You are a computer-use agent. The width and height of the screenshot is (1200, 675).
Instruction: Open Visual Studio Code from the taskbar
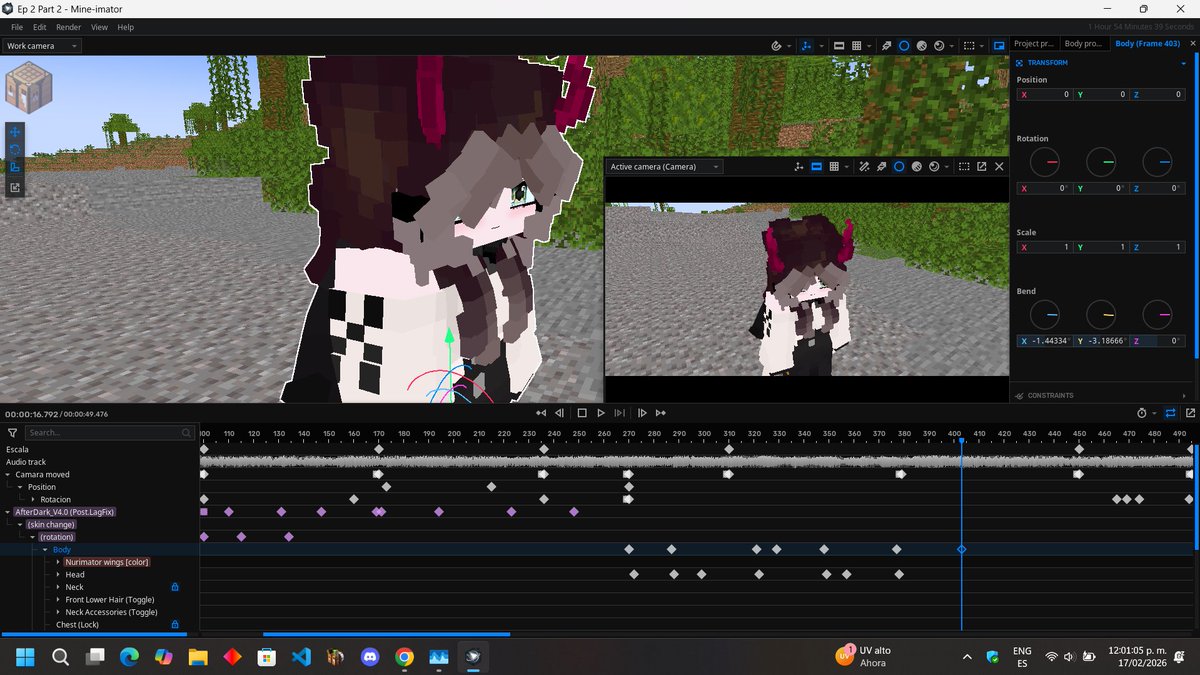point(301,657)
